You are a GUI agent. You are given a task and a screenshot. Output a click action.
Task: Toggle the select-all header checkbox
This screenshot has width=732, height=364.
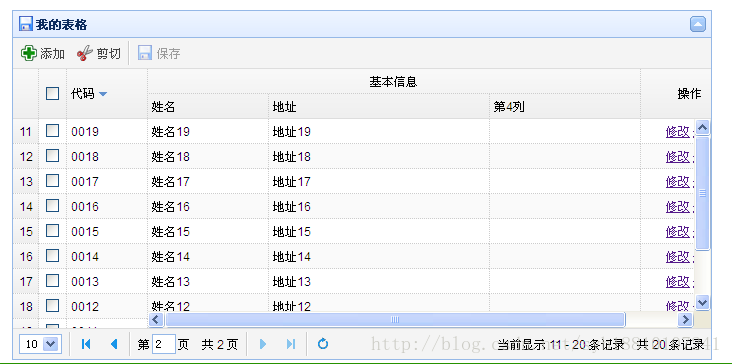52,93
